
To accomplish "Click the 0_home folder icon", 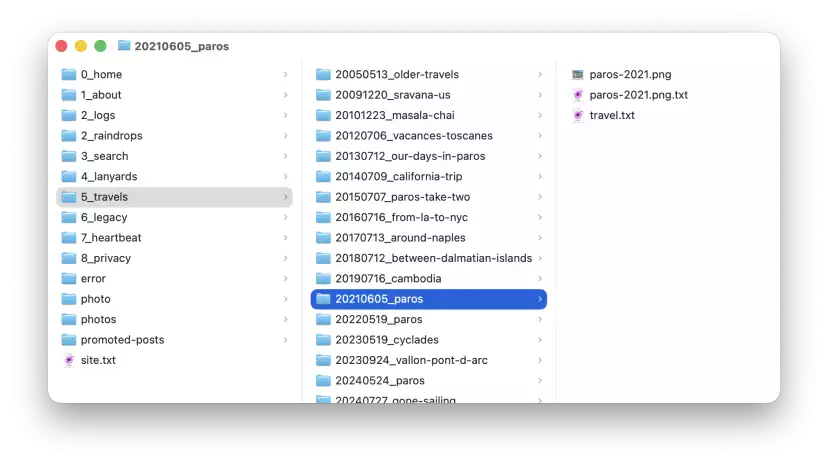I will coord(69,74).
